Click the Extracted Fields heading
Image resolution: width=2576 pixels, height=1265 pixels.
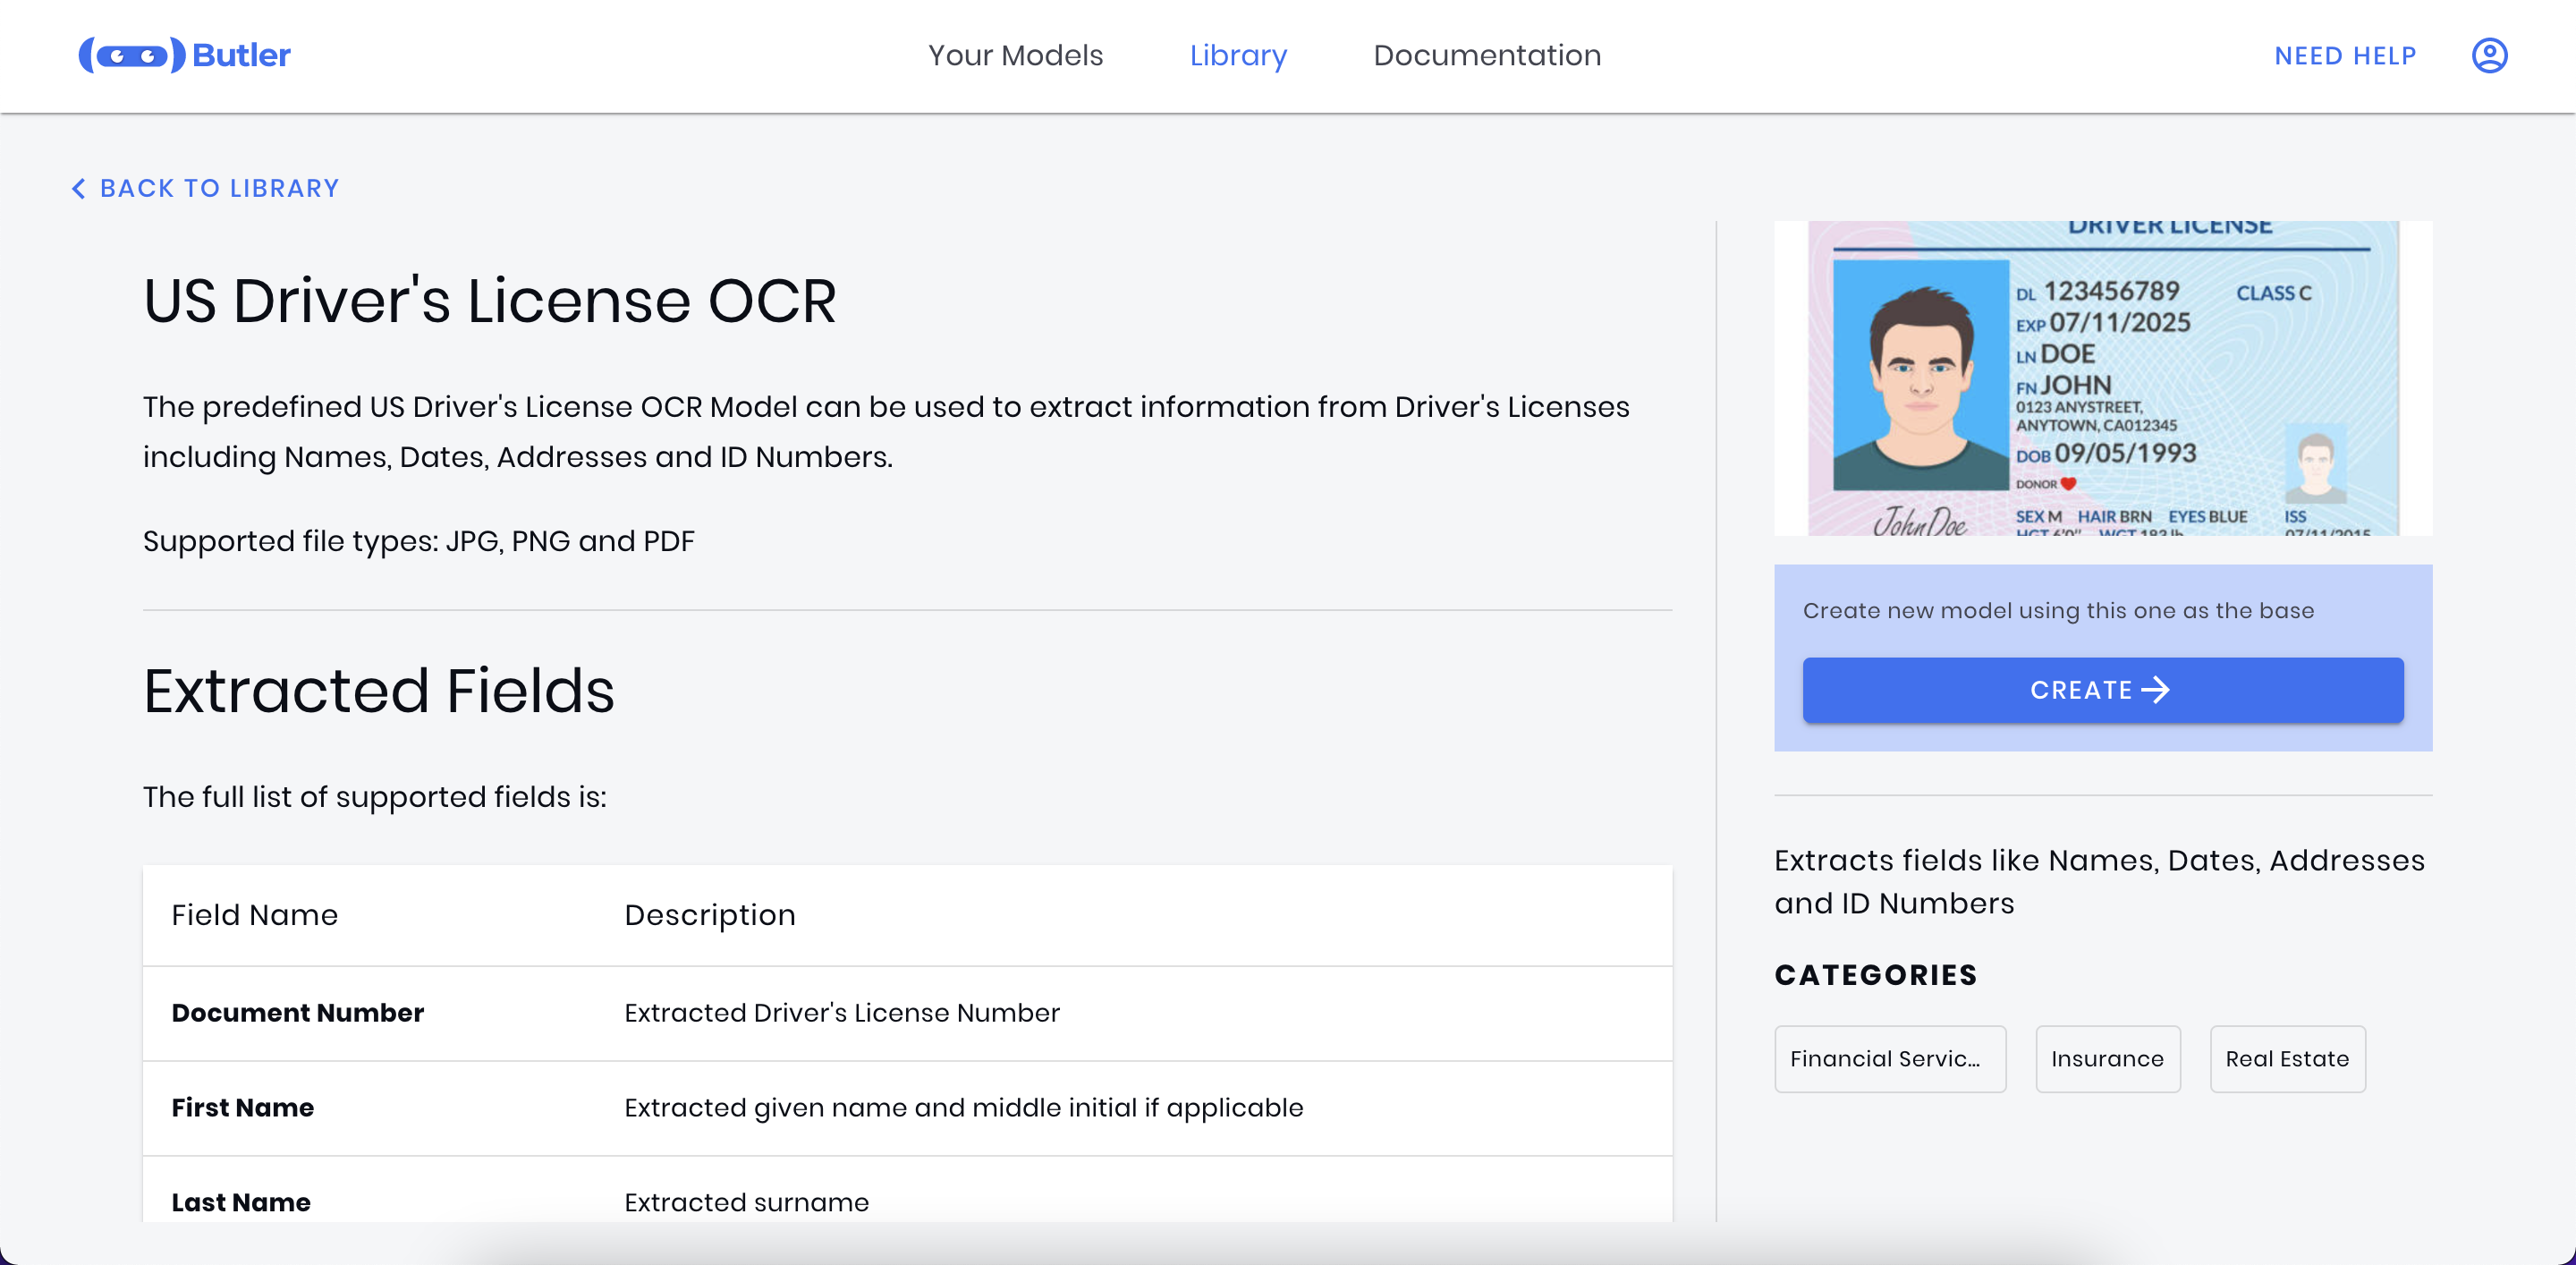pos(379,690)
